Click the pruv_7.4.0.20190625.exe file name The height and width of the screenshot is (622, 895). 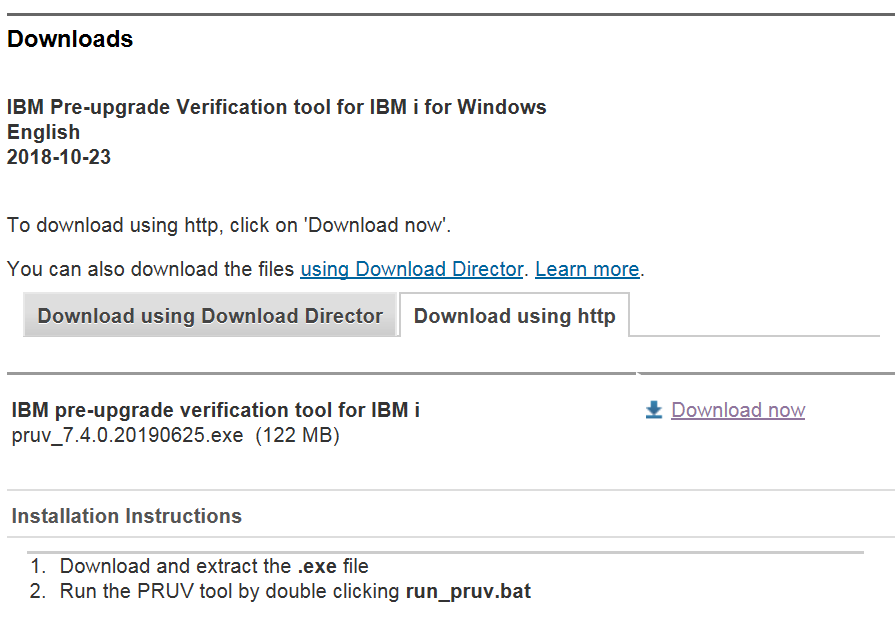click(127, 435)
